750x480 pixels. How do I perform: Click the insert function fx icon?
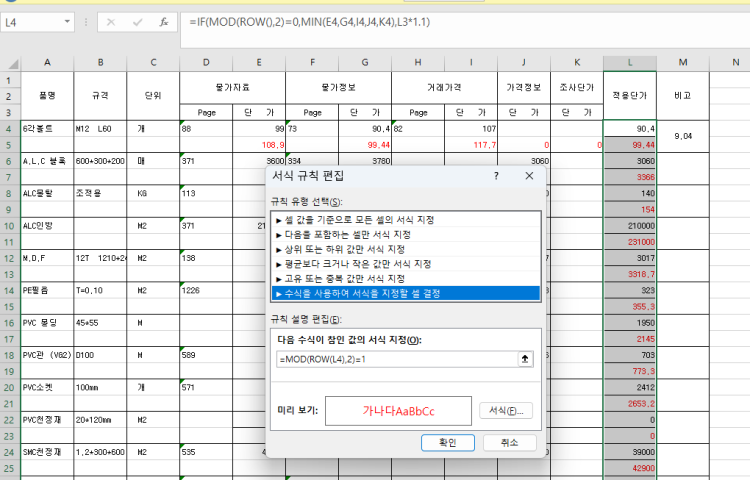164,22
